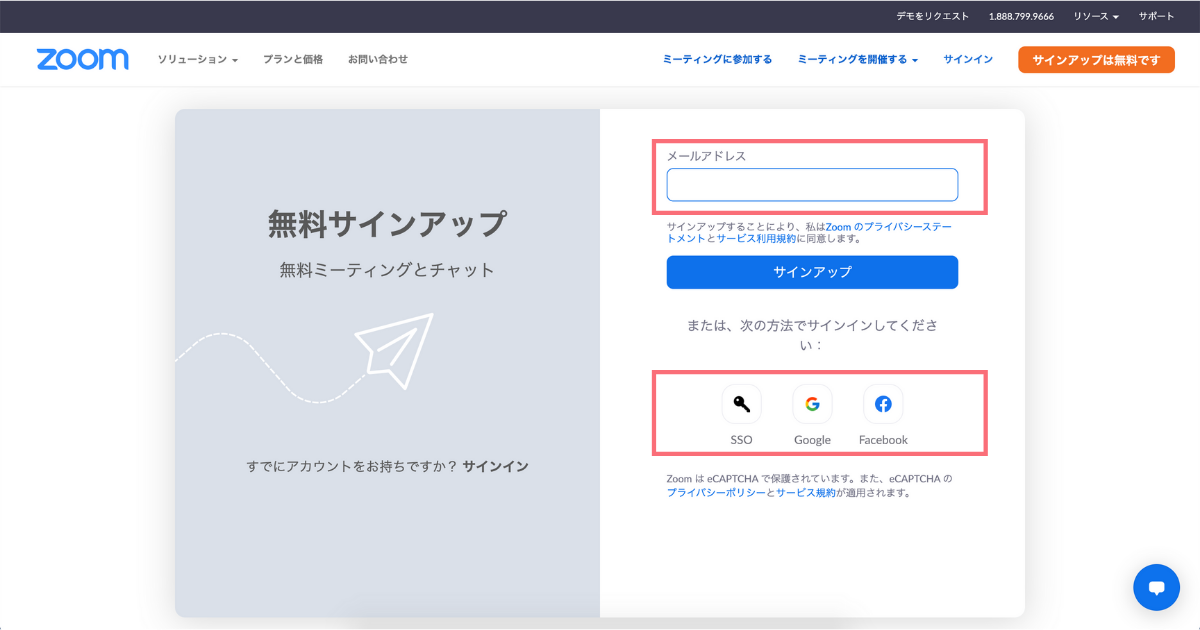Image resolution: width=1200 pixels, height=630 pixels.
Task: Open the ミーティングを開催する dropdown
Action: click(855, 59)
